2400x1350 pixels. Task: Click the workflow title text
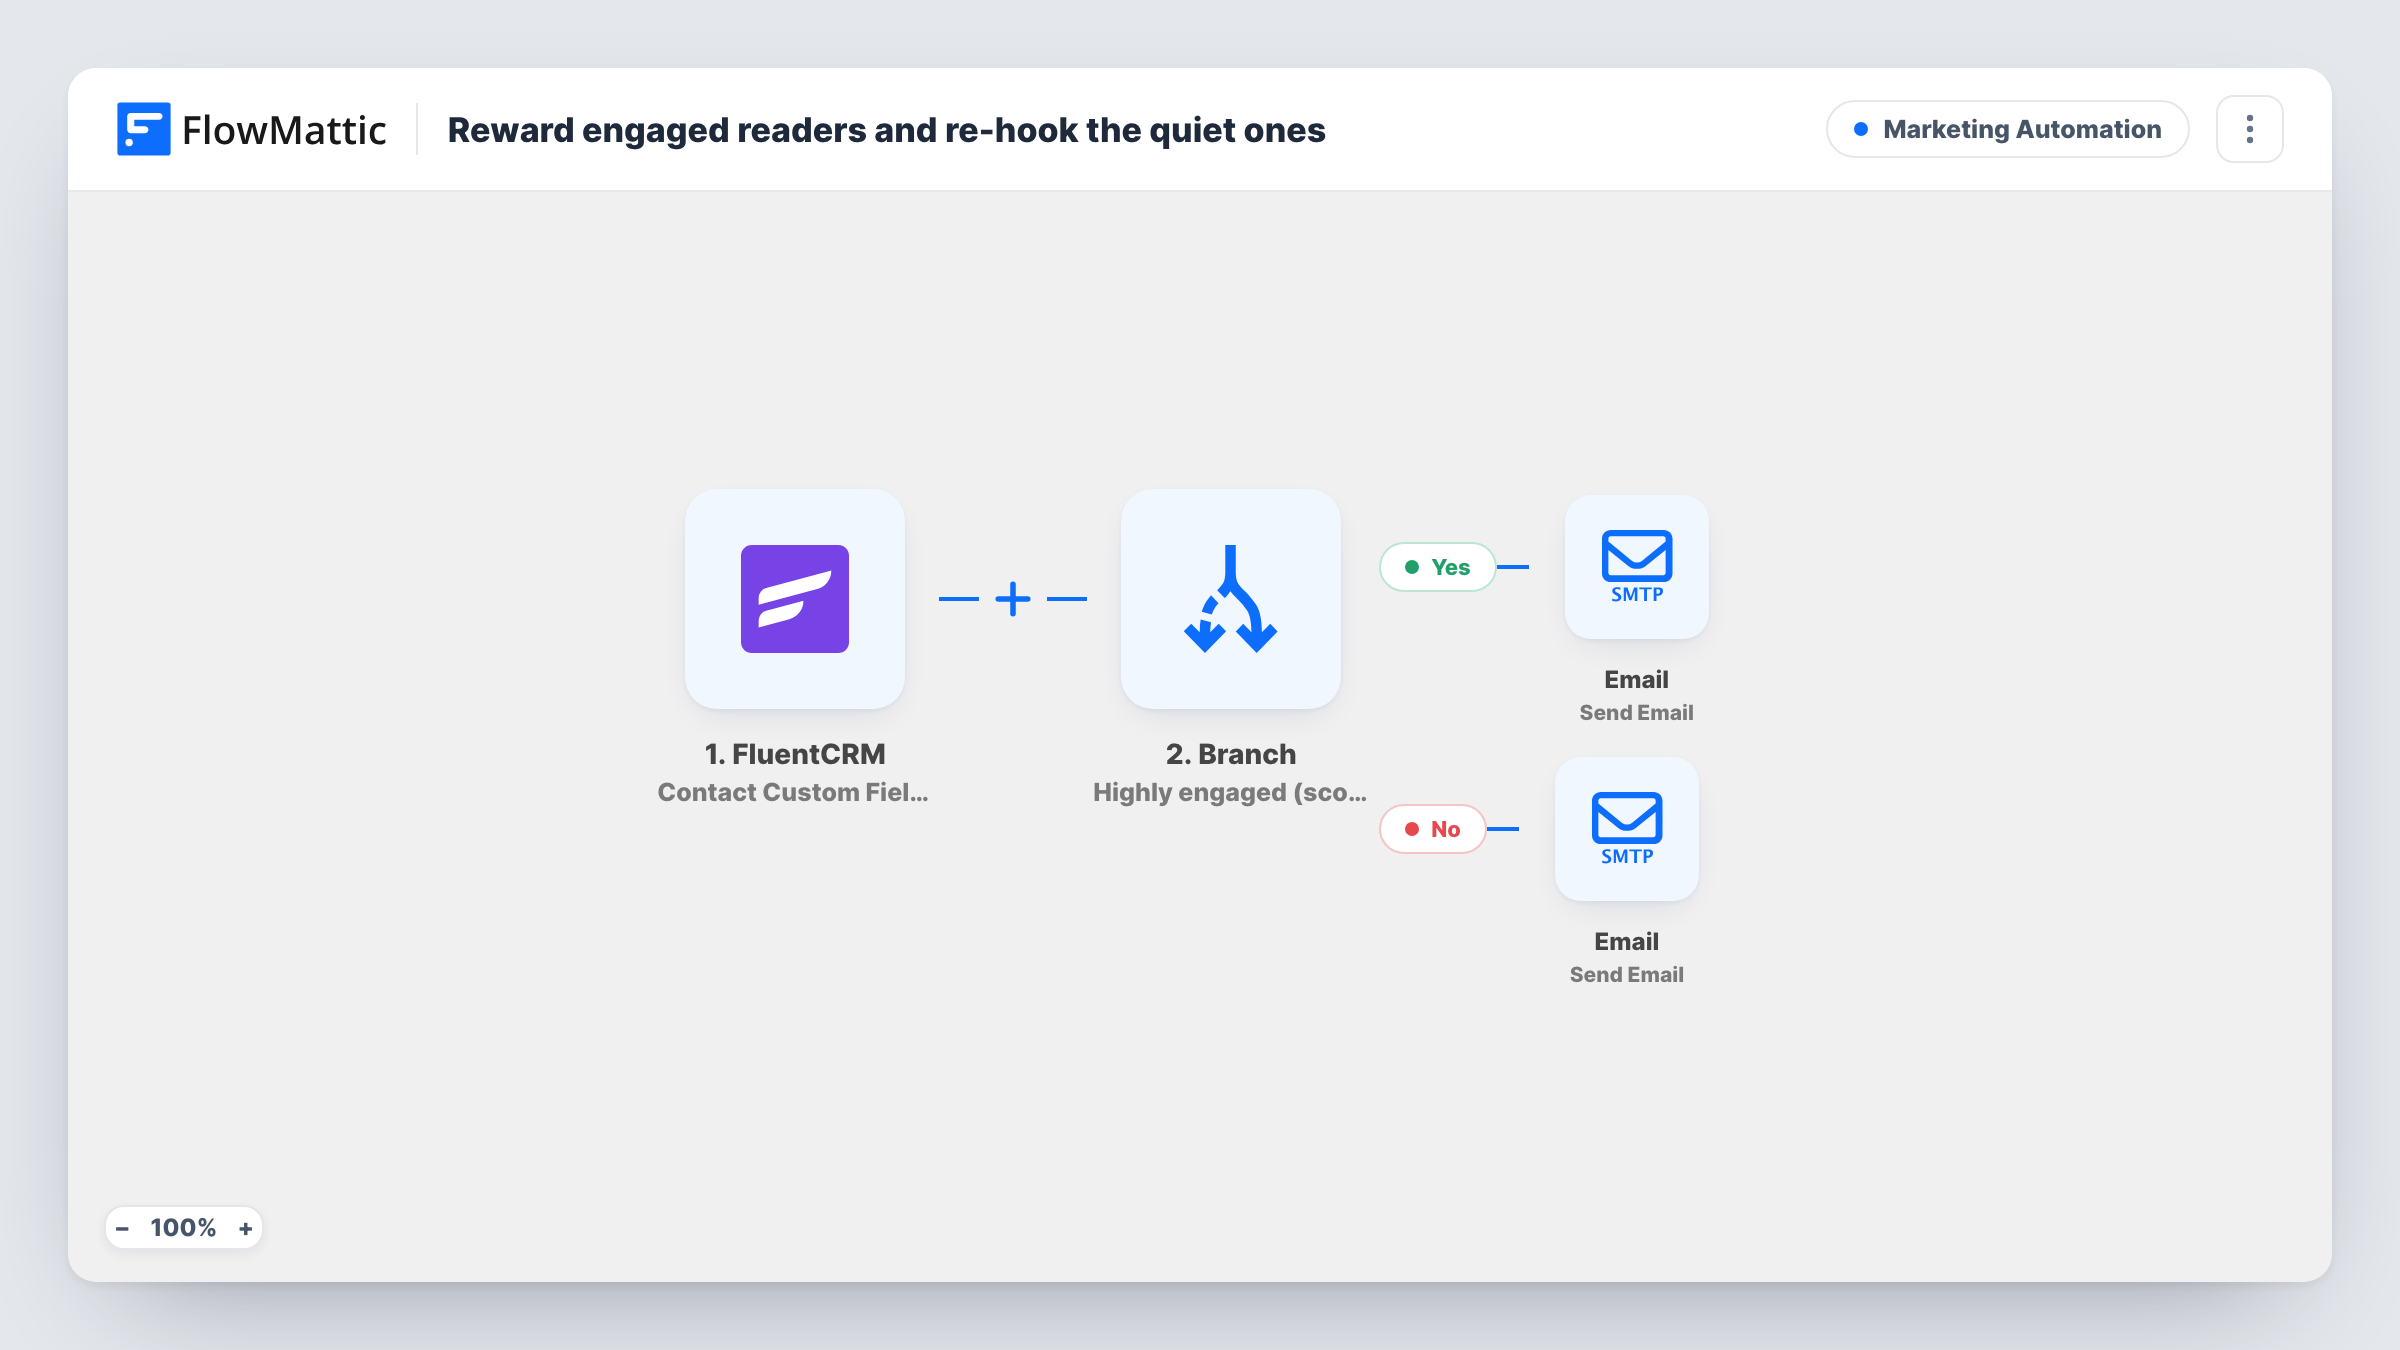pos(886,130)
